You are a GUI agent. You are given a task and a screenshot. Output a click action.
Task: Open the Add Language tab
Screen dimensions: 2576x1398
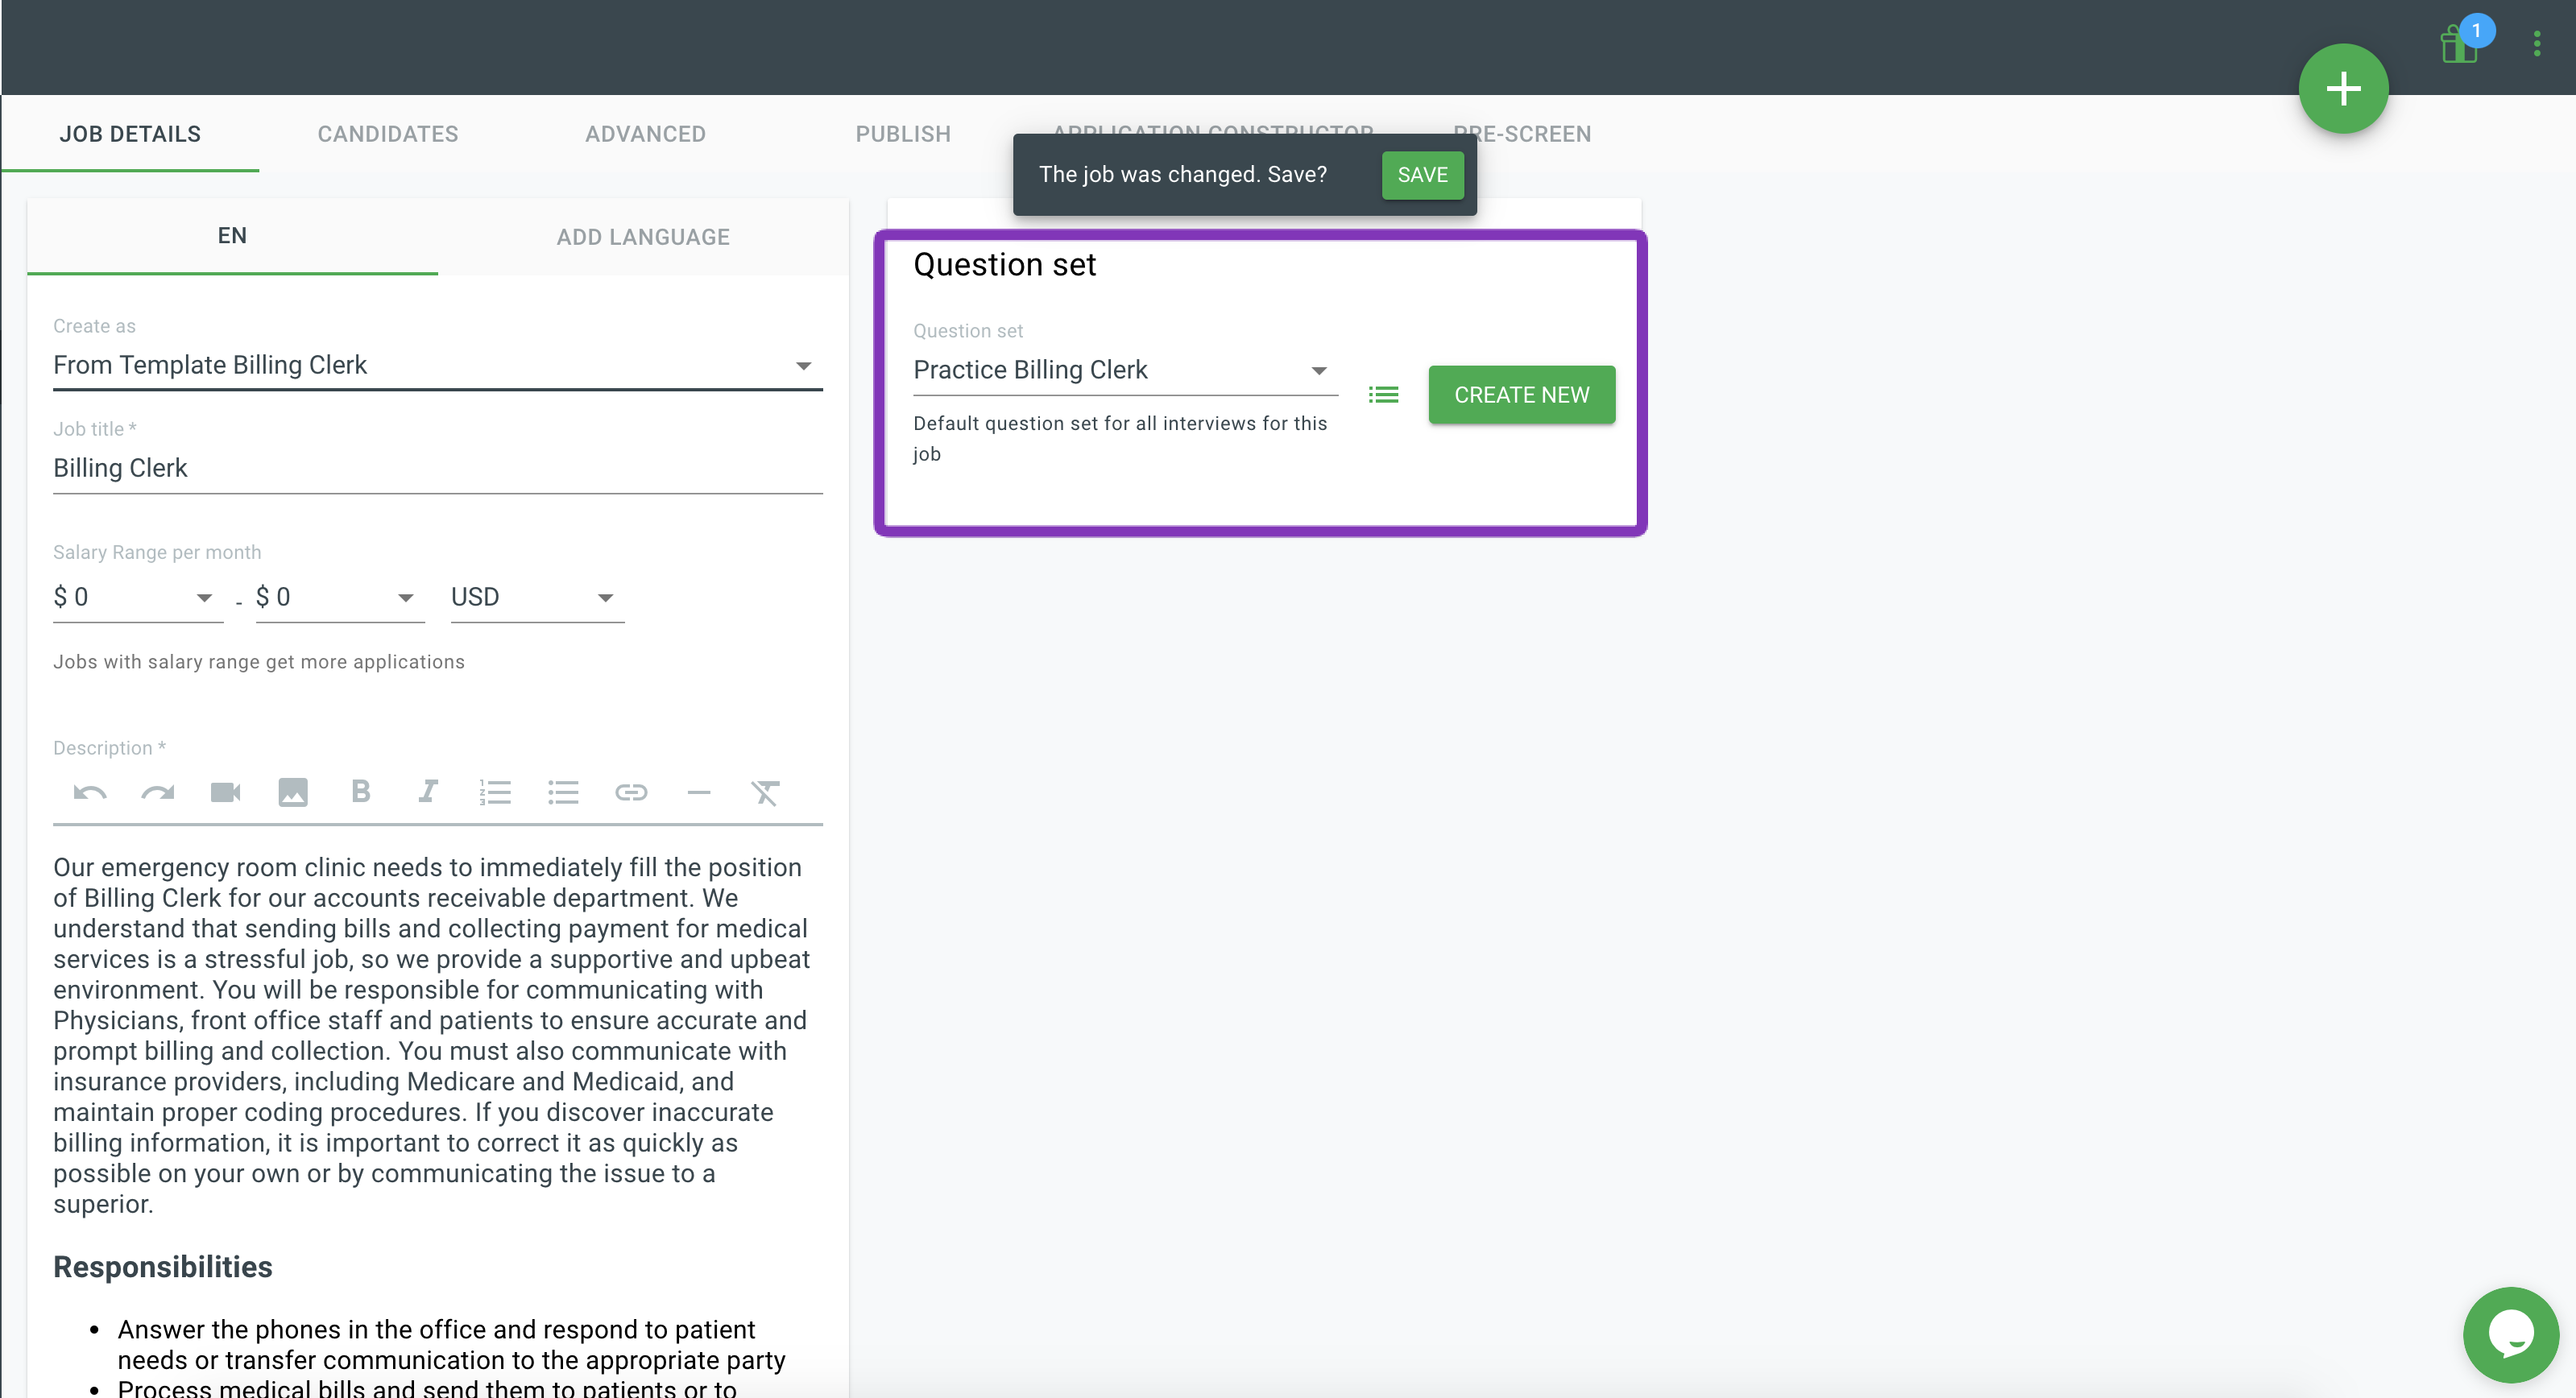pyautogui.click(x=643, y=237)
